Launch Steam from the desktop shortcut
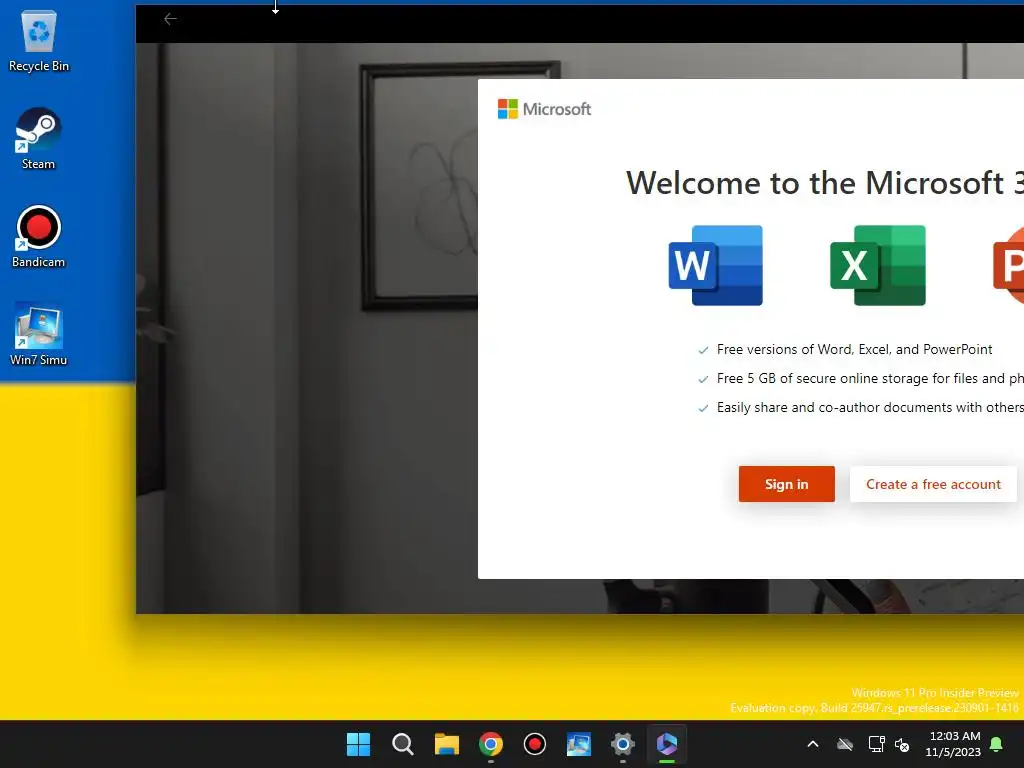The height and width of the screenshot is (768, 1024). pos(39,138)
